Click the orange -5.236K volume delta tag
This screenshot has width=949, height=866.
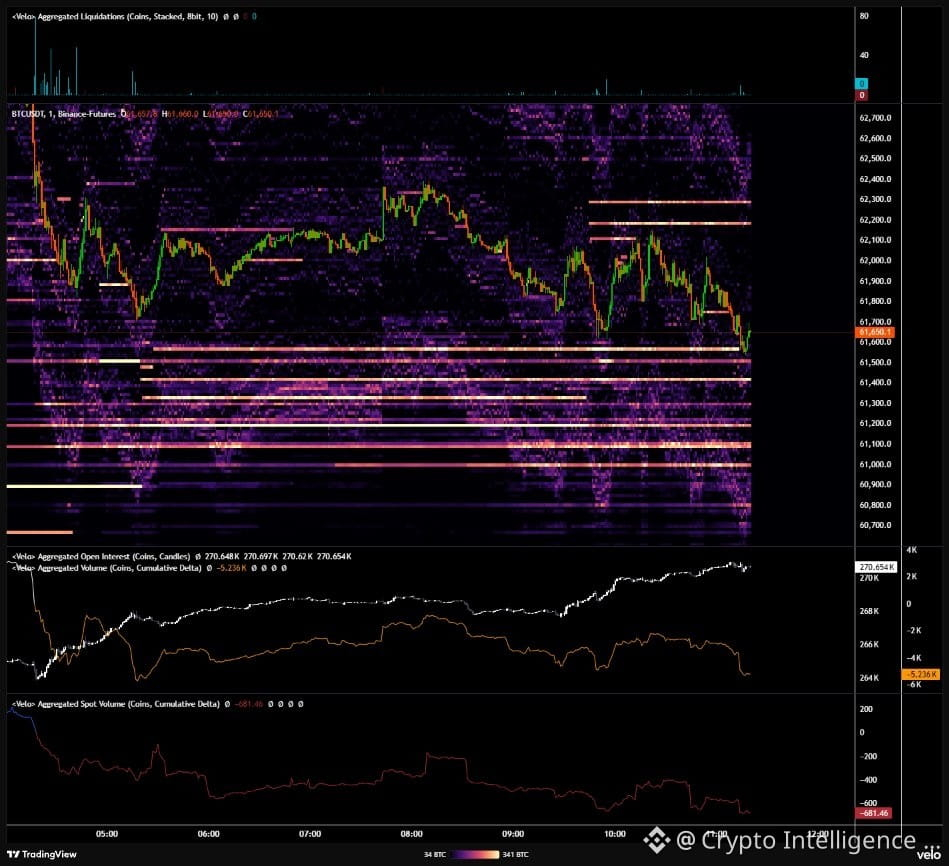(x=922, y=674)
